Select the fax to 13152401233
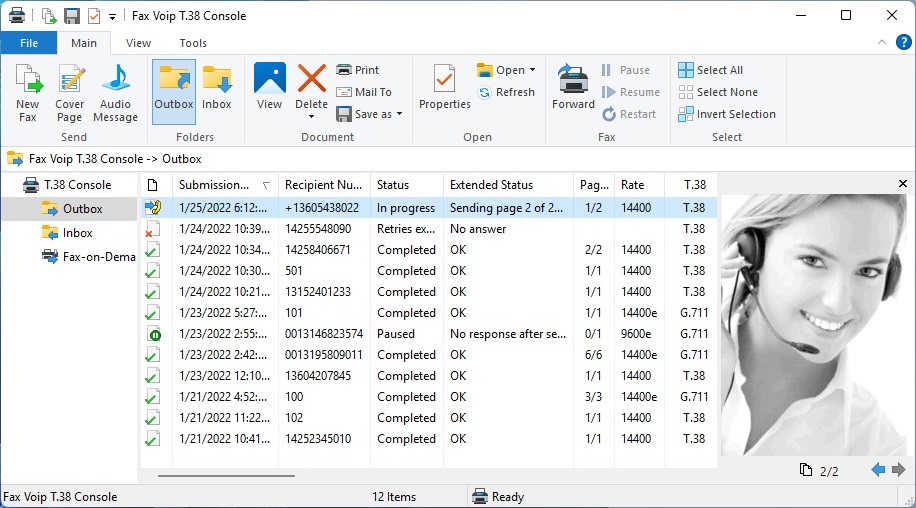 429,292
